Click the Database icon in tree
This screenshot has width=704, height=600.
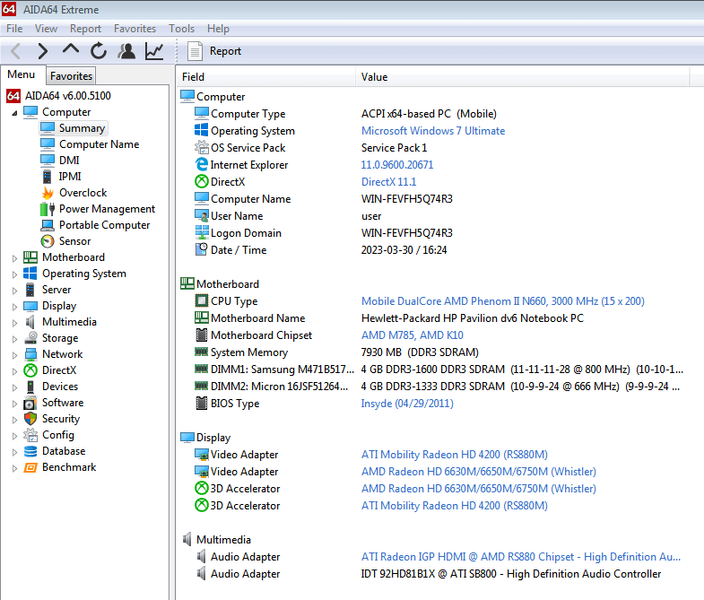[x=31, y=451]
